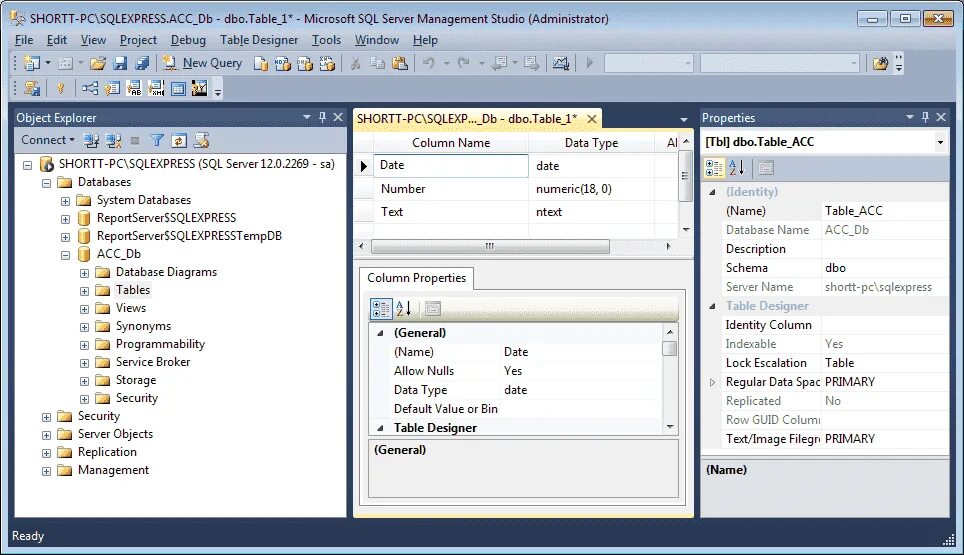Click the Object Explorer script icon

201,141
